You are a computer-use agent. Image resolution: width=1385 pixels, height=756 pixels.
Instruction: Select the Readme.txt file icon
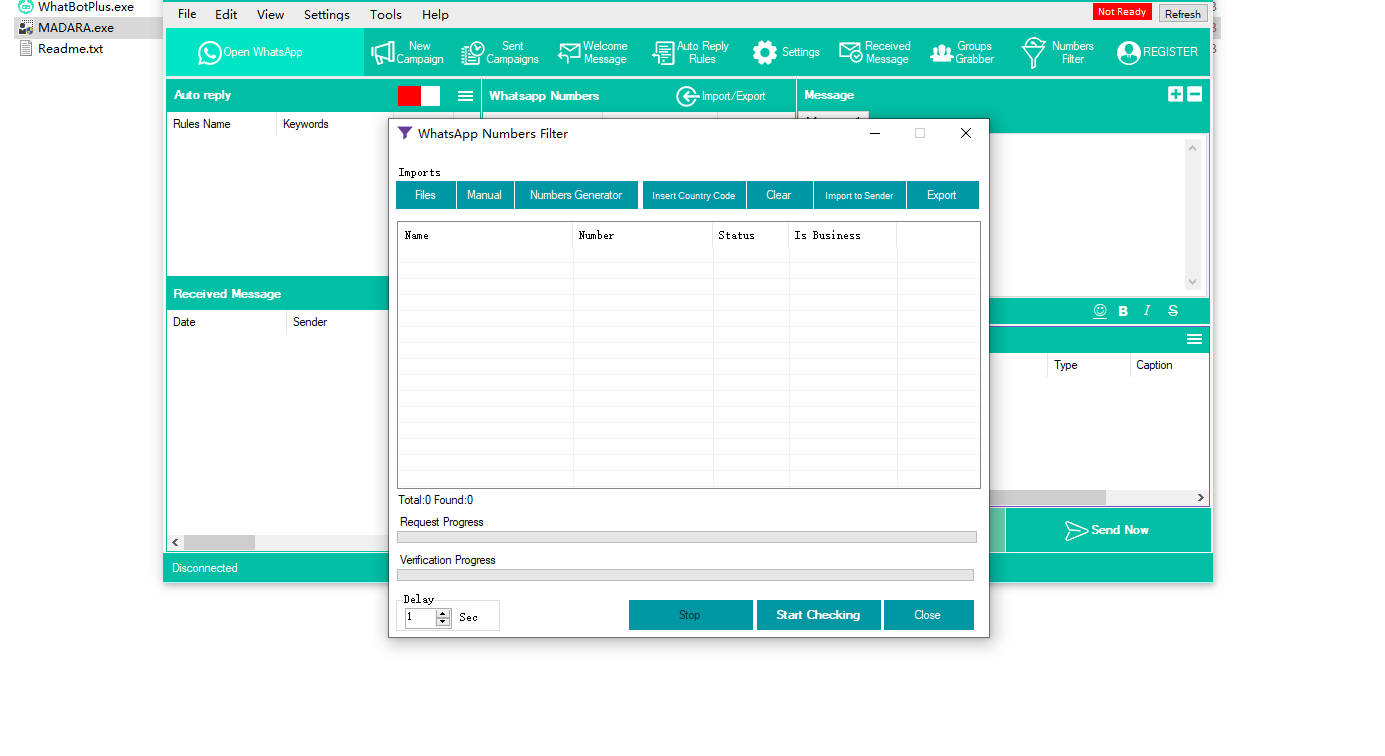coord(26,48)
